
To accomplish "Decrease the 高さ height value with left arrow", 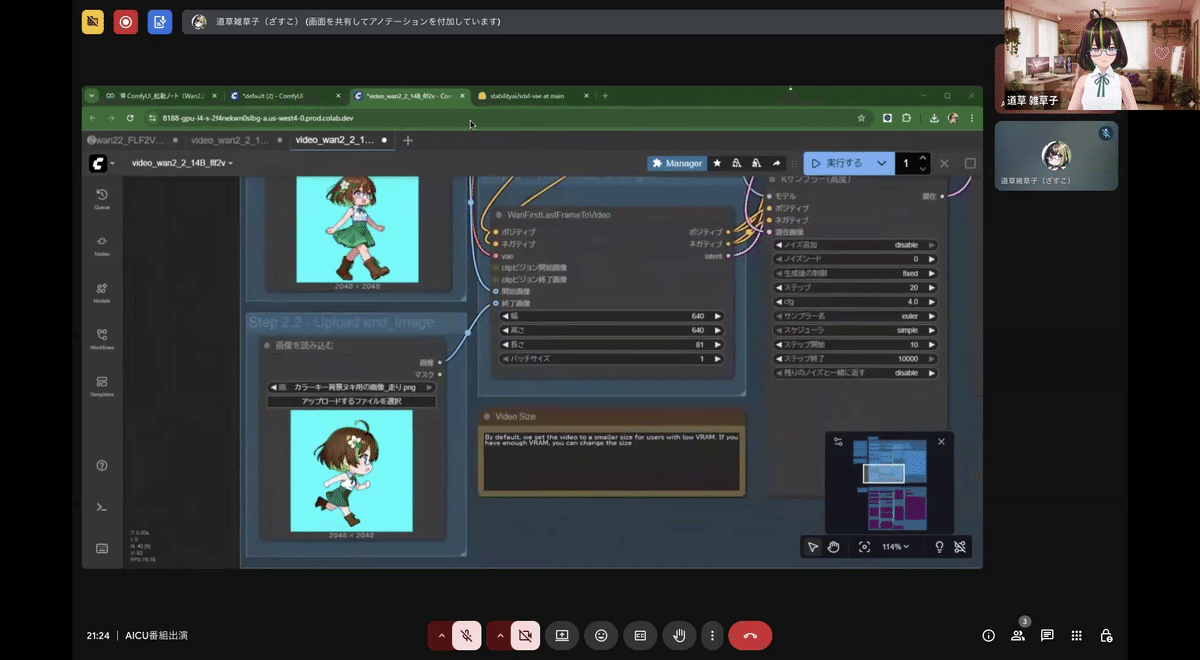I will pos(505,330).
